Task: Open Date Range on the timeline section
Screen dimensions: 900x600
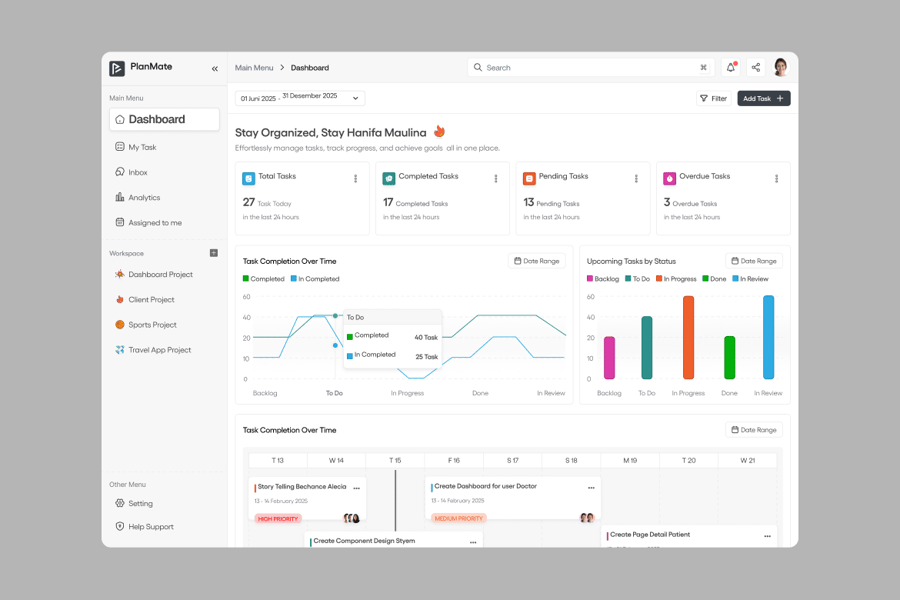Action: 754,430
